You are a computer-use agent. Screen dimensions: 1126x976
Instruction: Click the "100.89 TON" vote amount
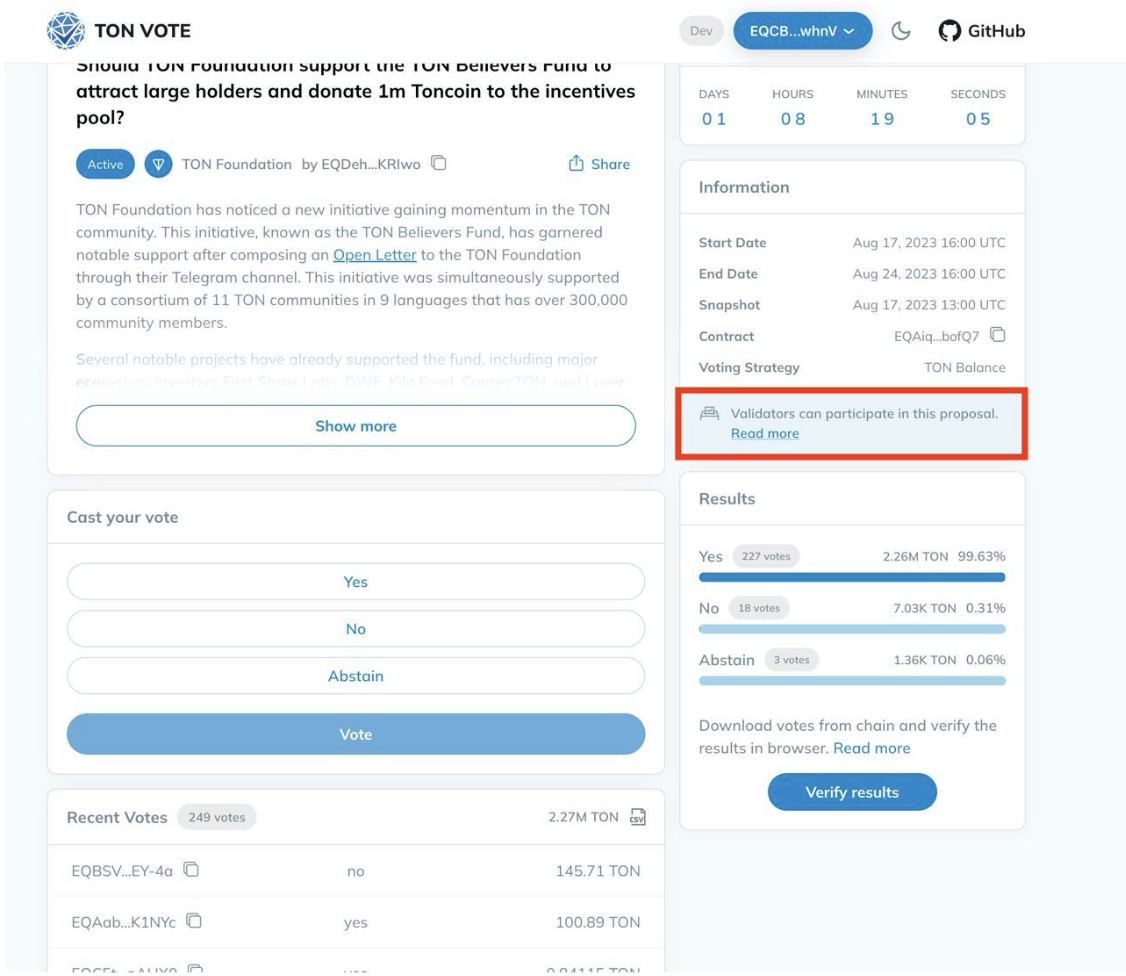(x=597, y=922)
